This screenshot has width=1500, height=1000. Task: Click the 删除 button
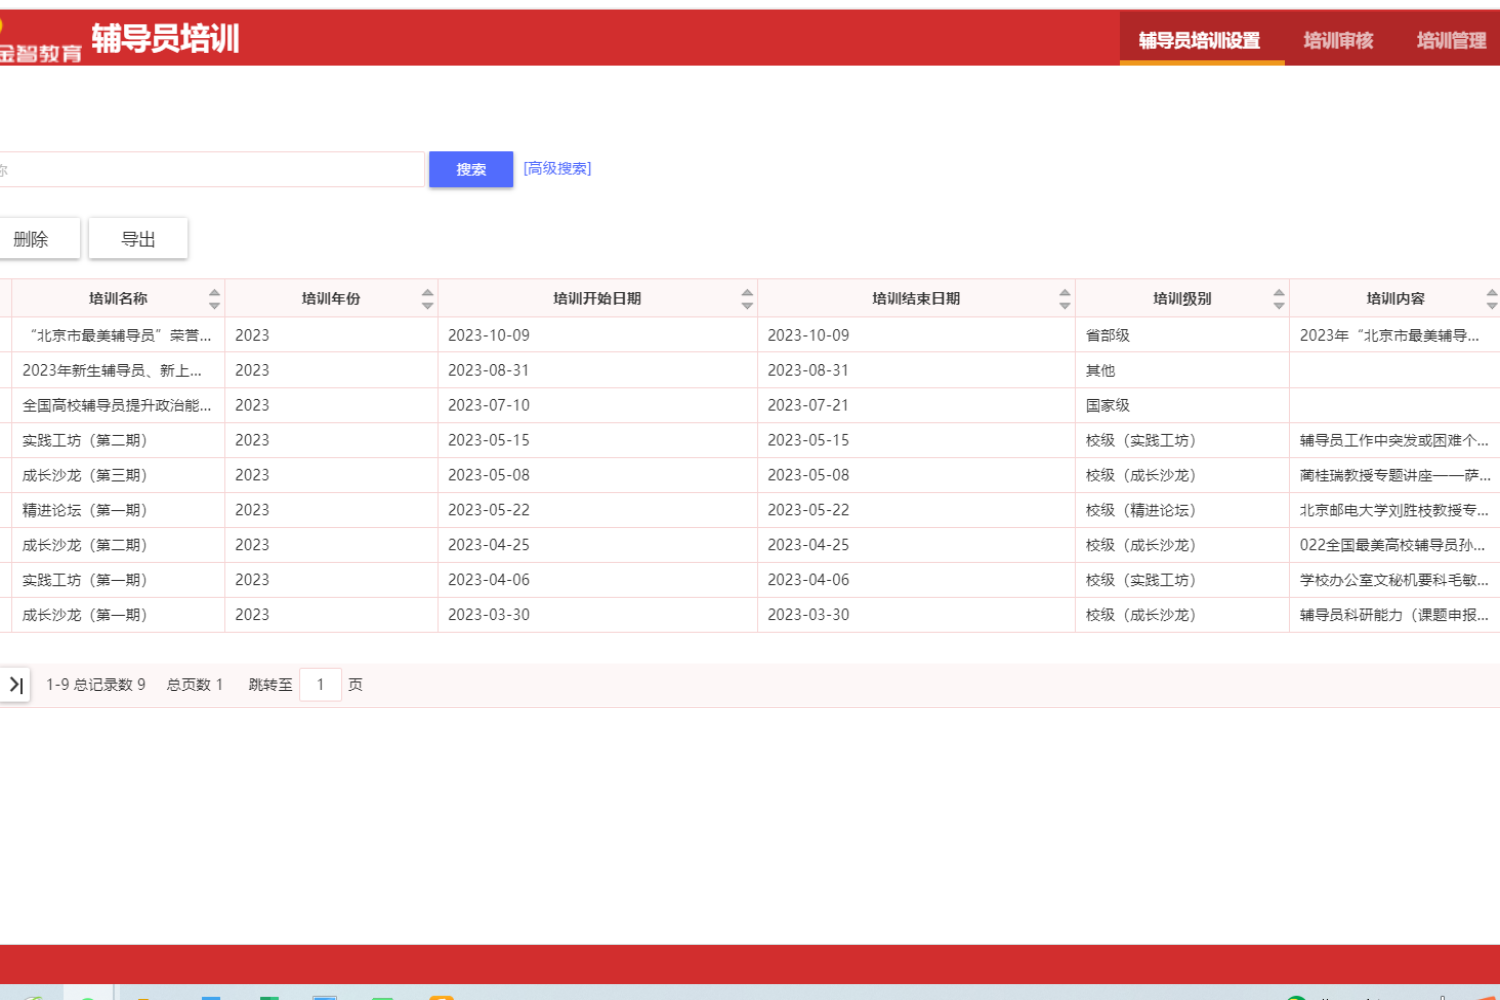click(32, 239)
